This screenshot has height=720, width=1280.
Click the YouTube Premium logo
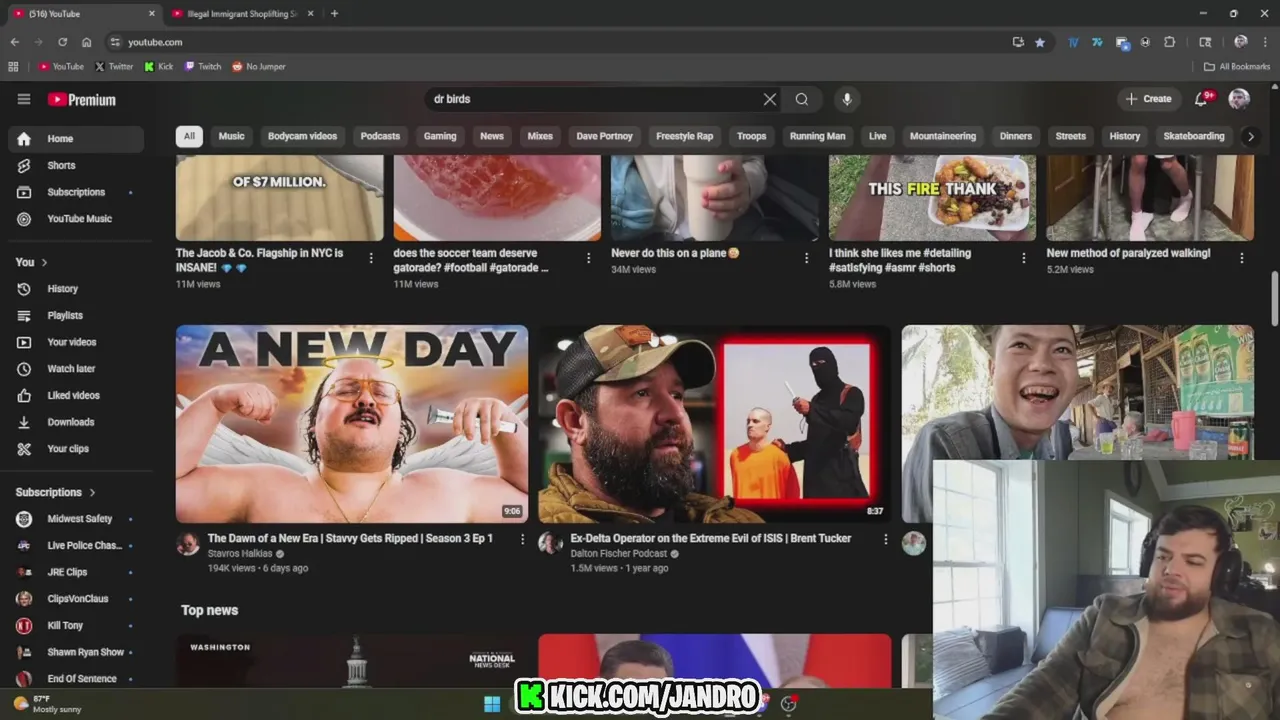pyautogui.click(x=82, y=99)
